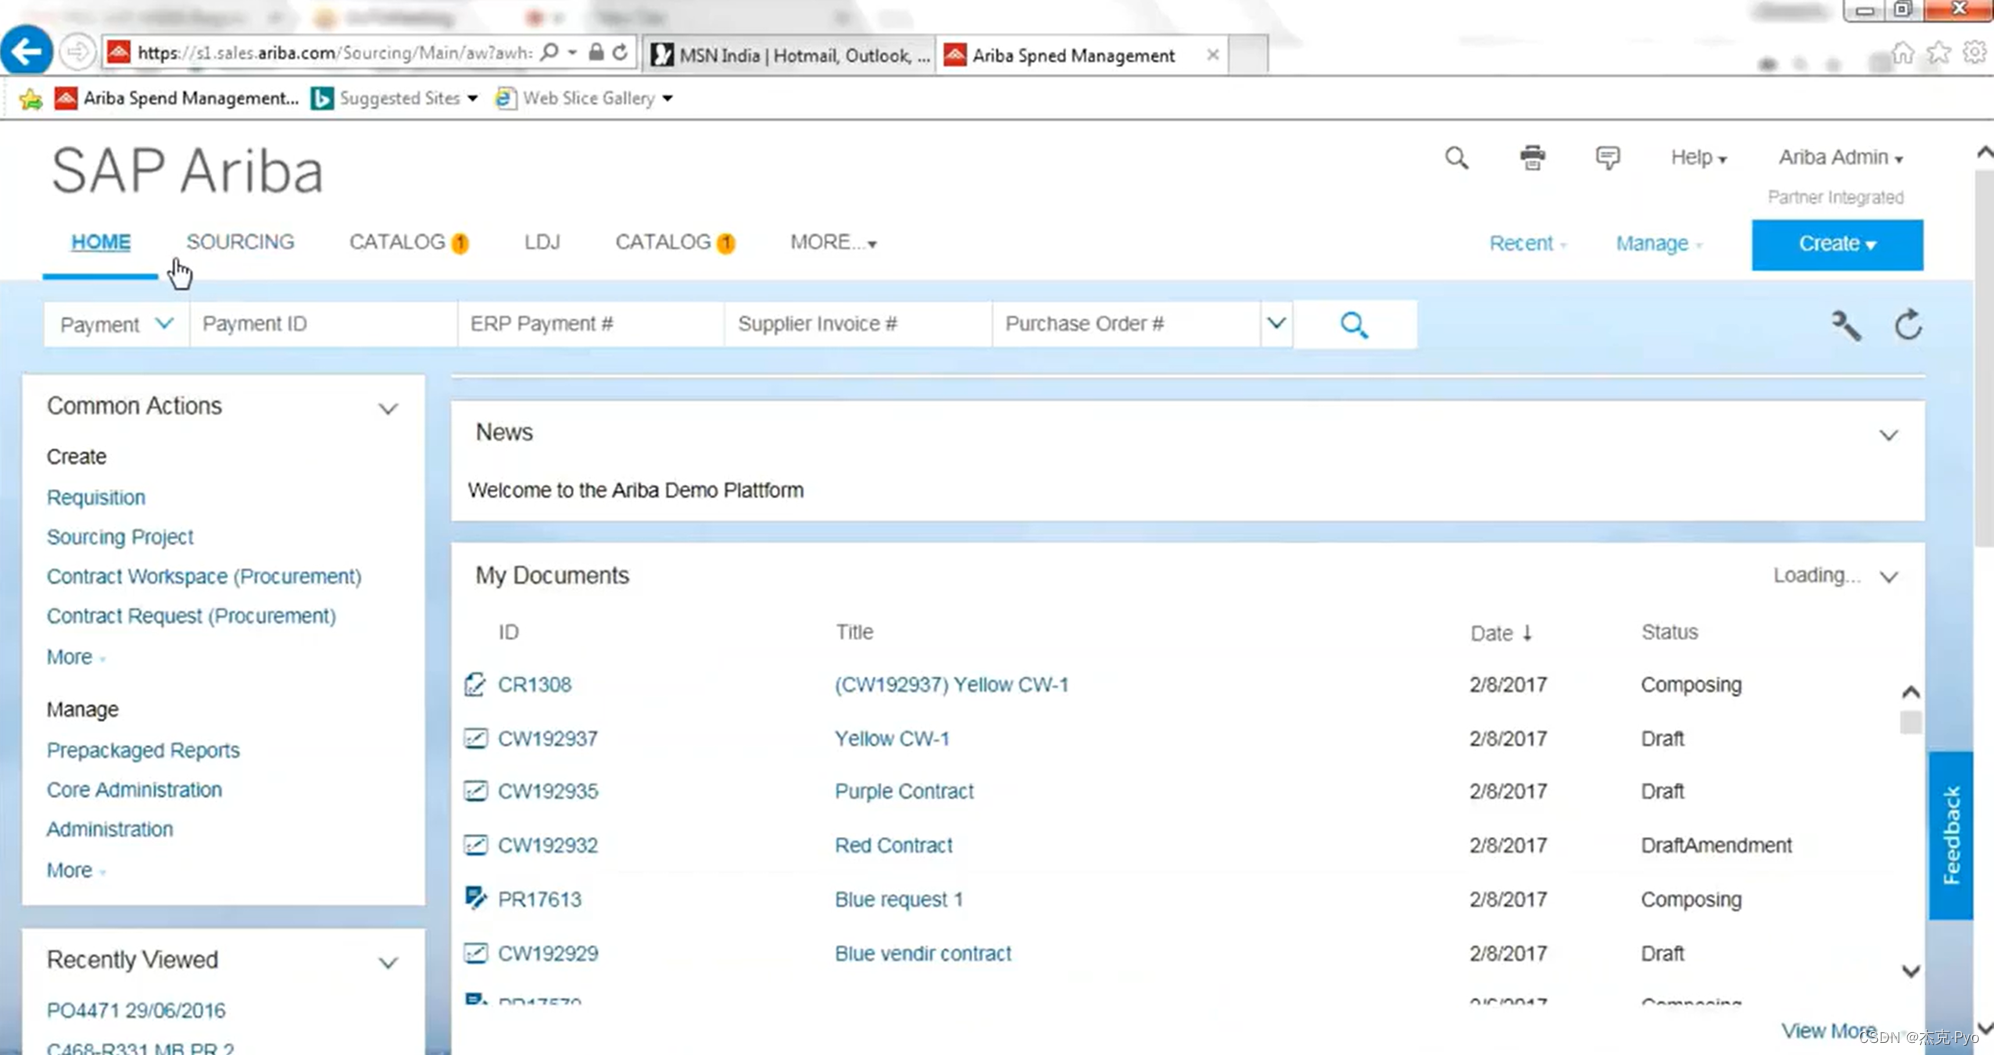Click the printer icon in header
1994x1055 pixels.
coord(1532,158)
